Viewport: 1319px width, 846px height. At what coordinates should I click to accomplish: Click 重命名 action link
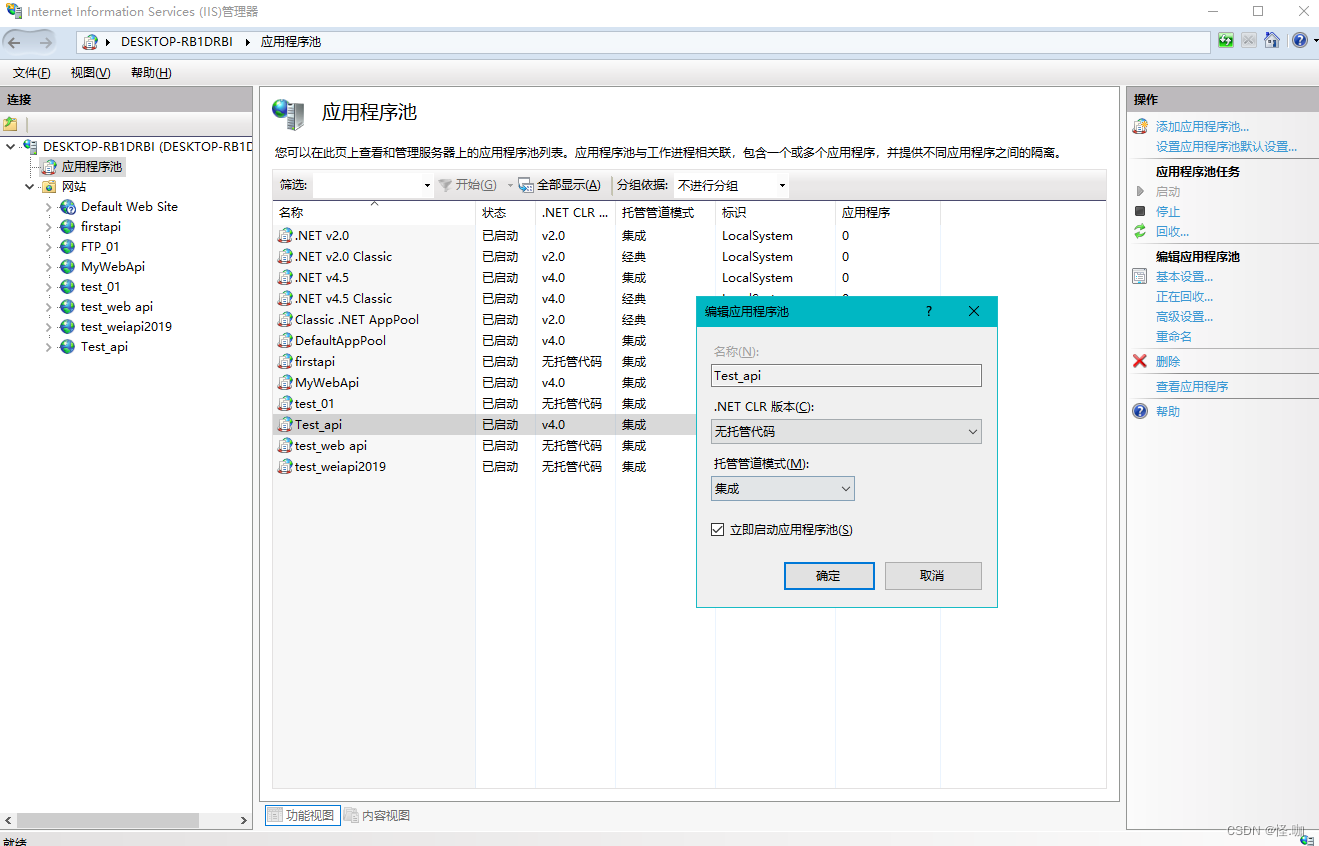1174,337
